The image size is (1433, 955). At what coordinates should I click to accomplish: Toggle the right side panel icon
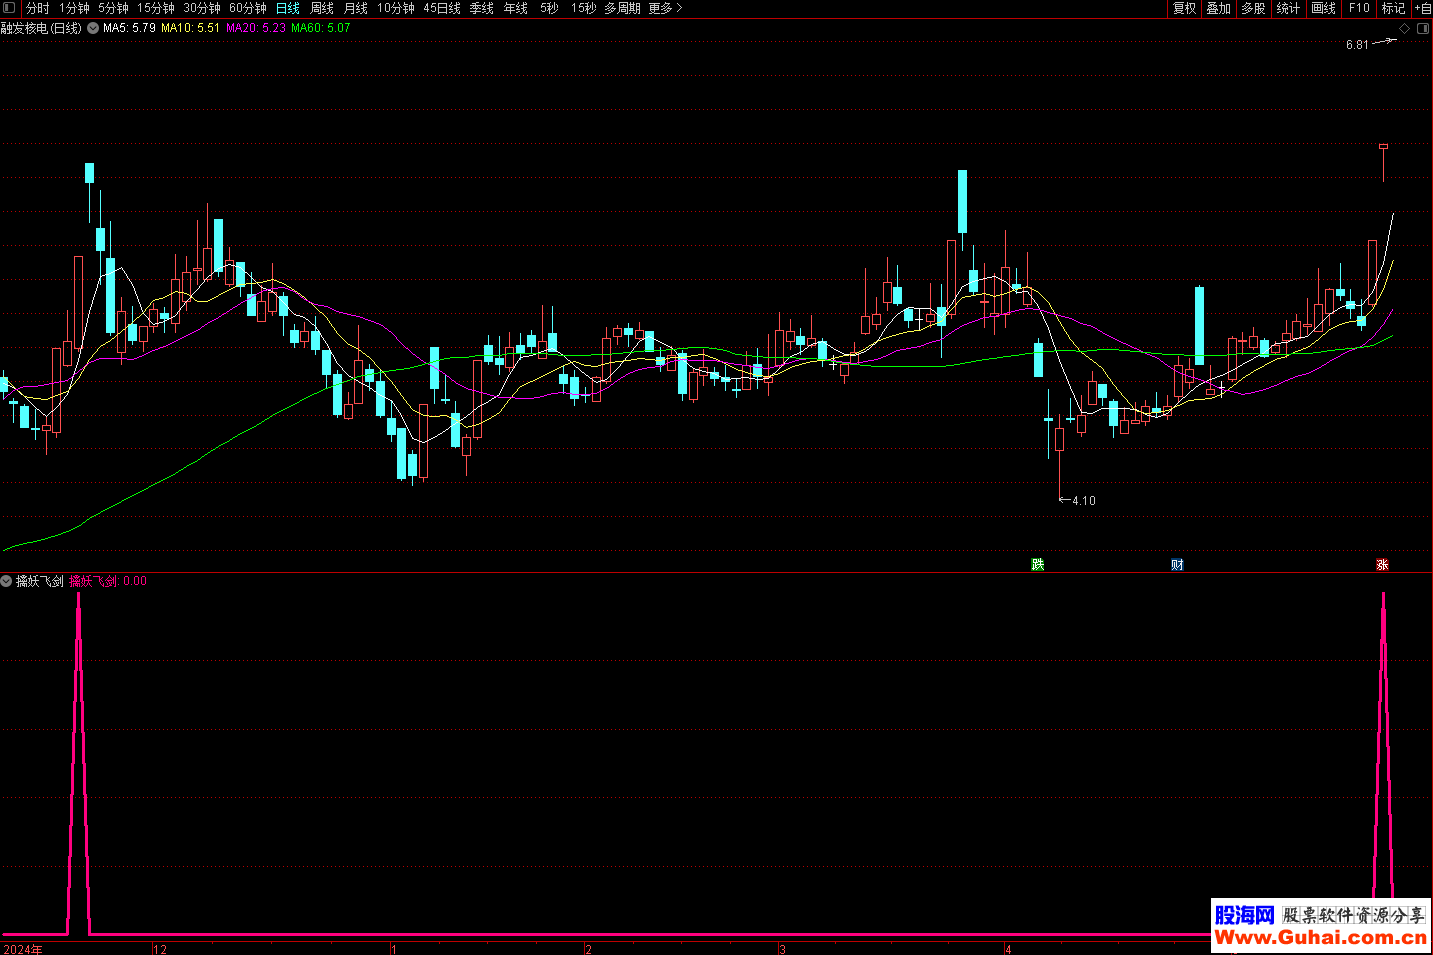tap(1423, 28)
